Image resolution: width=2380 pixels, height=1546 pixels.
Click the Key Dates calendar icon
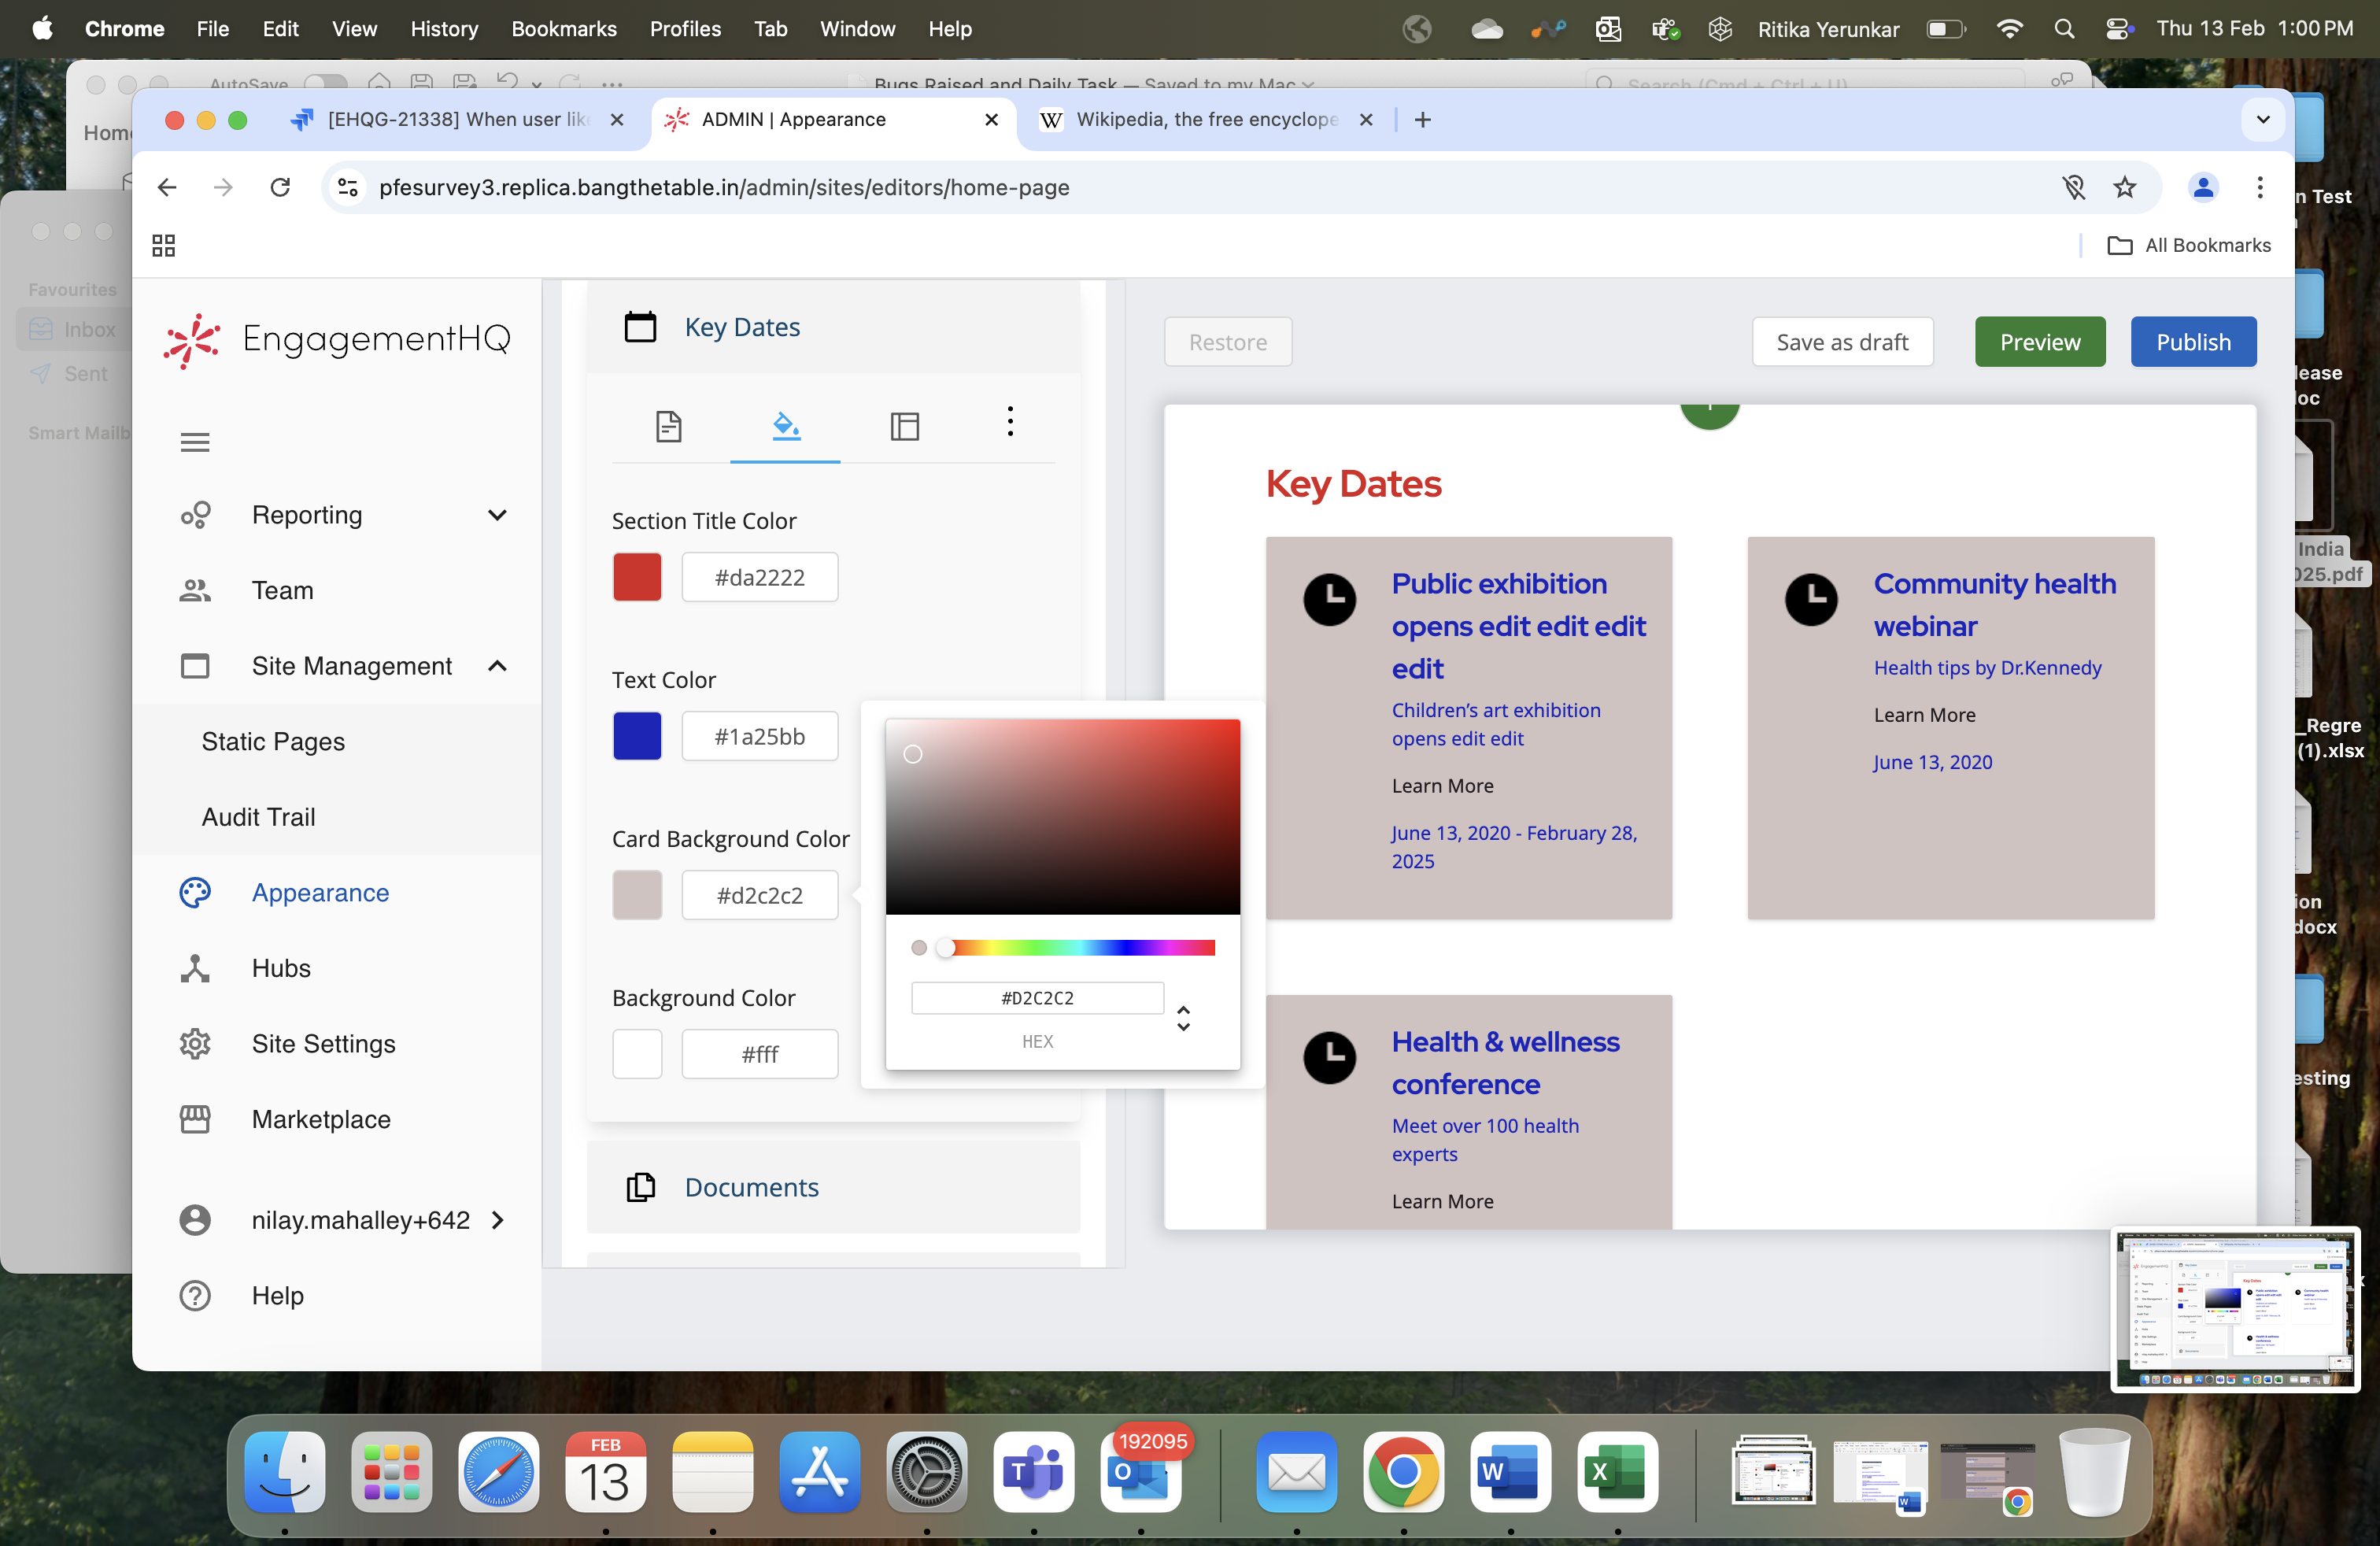(x=640, y=327)
